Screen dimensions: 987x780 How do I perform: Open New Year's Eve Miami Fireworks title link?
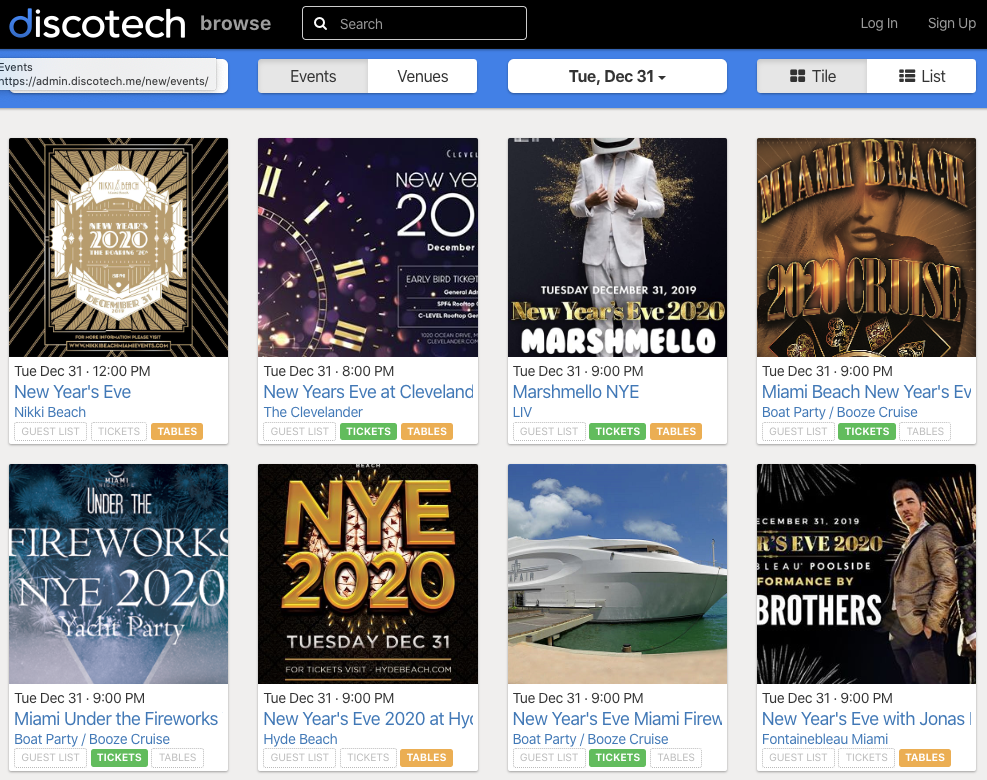[618, 718]
